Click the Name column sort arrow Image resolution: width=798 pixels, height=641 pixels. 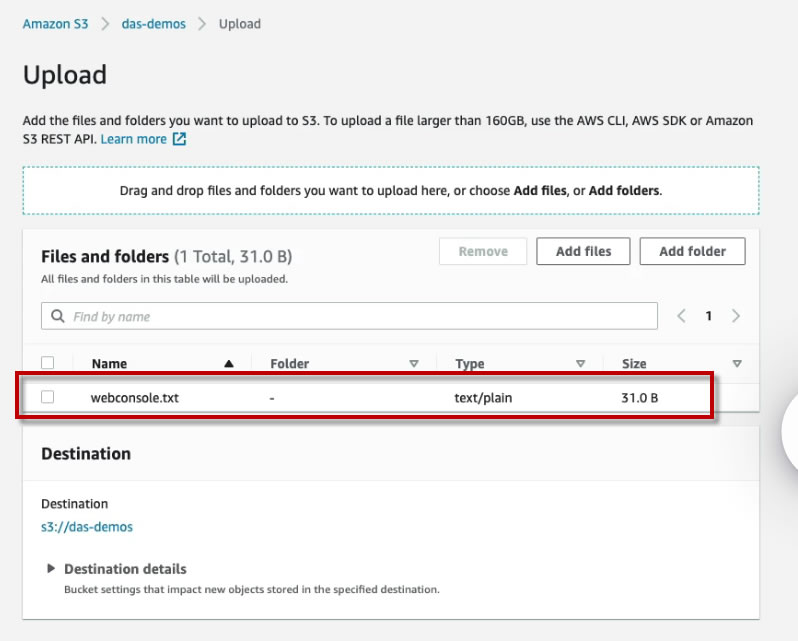pos(229,364)
